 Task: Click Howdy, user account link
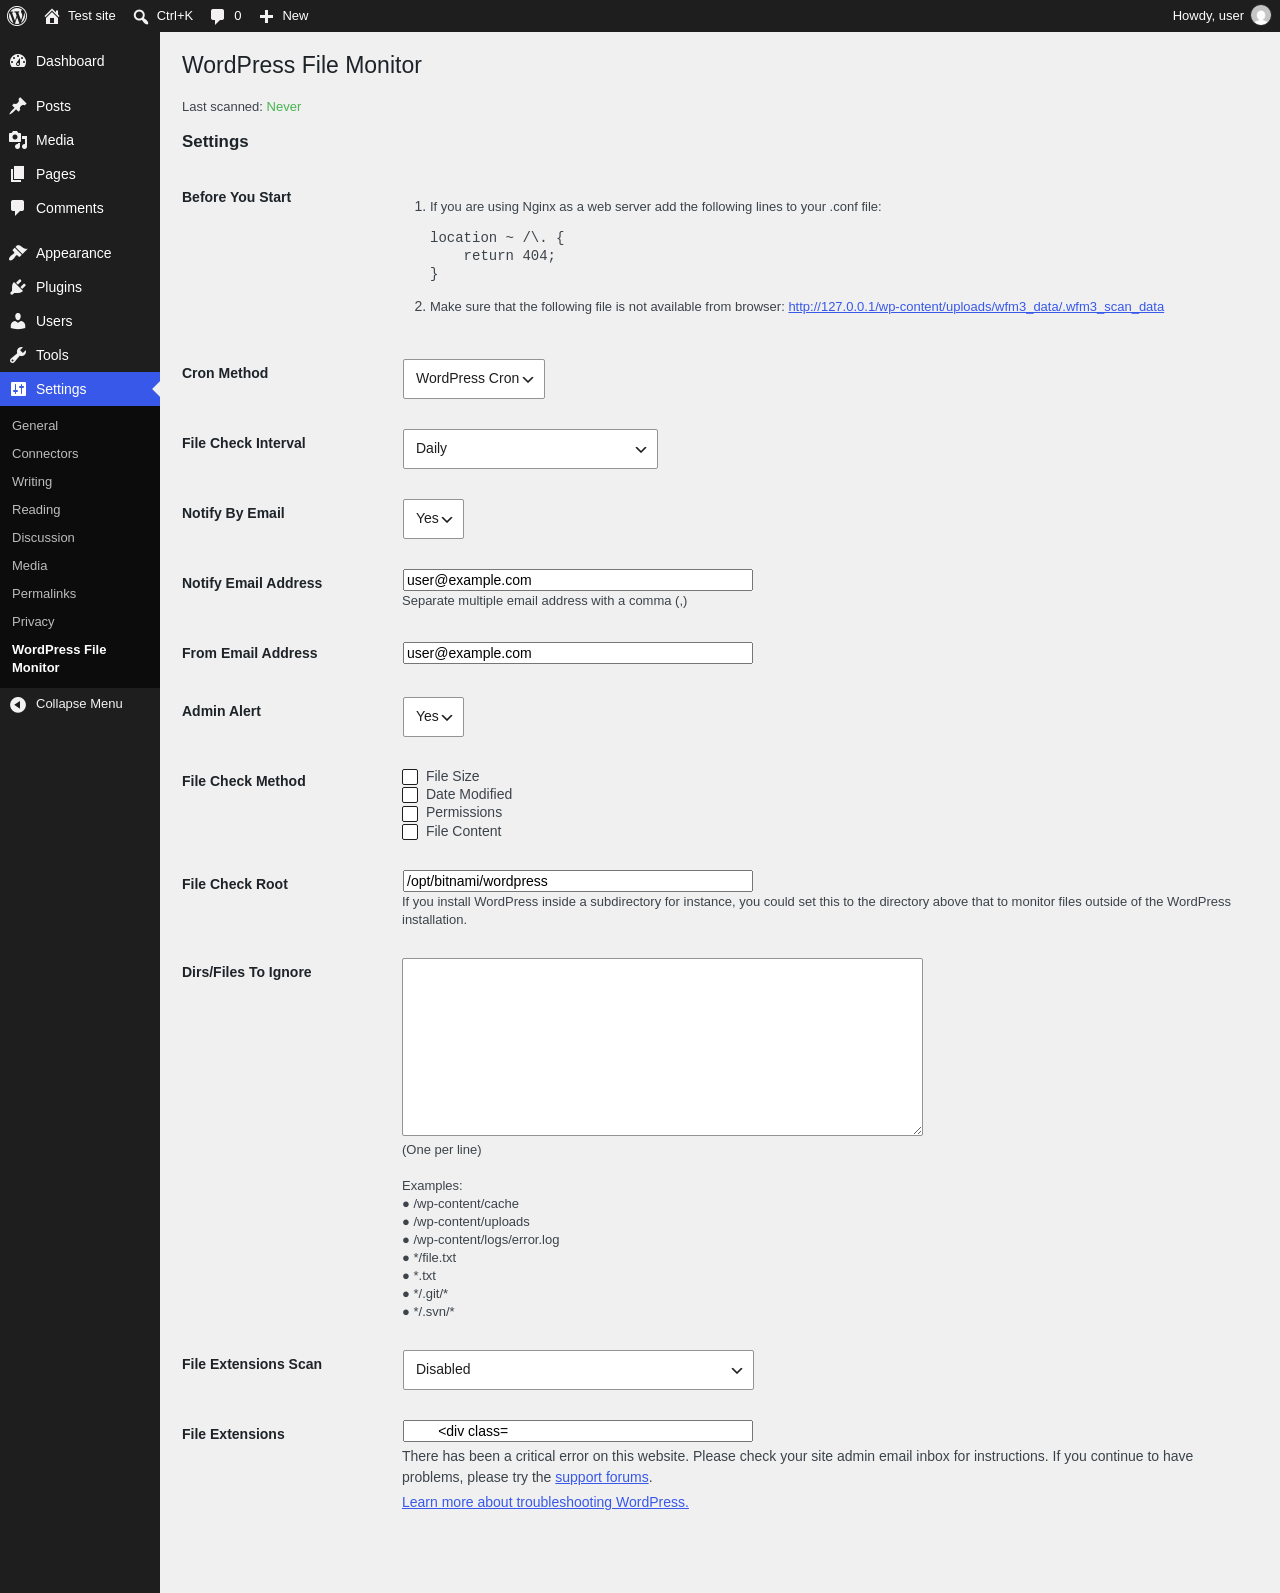[x=1221, y=16]
